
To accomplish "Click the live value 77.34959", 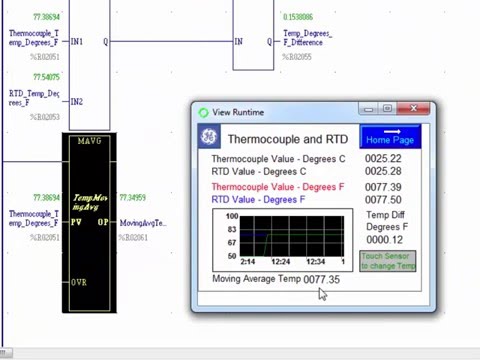I will 133,198.
